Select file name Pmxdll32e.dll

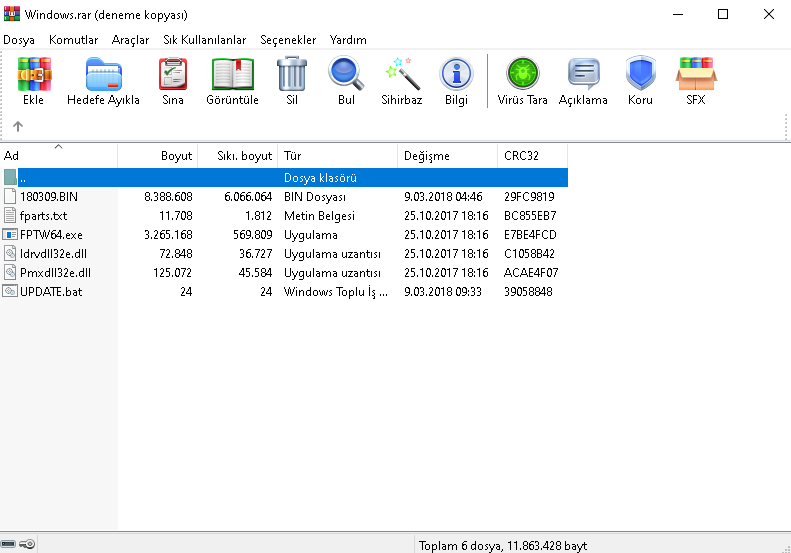55,272
